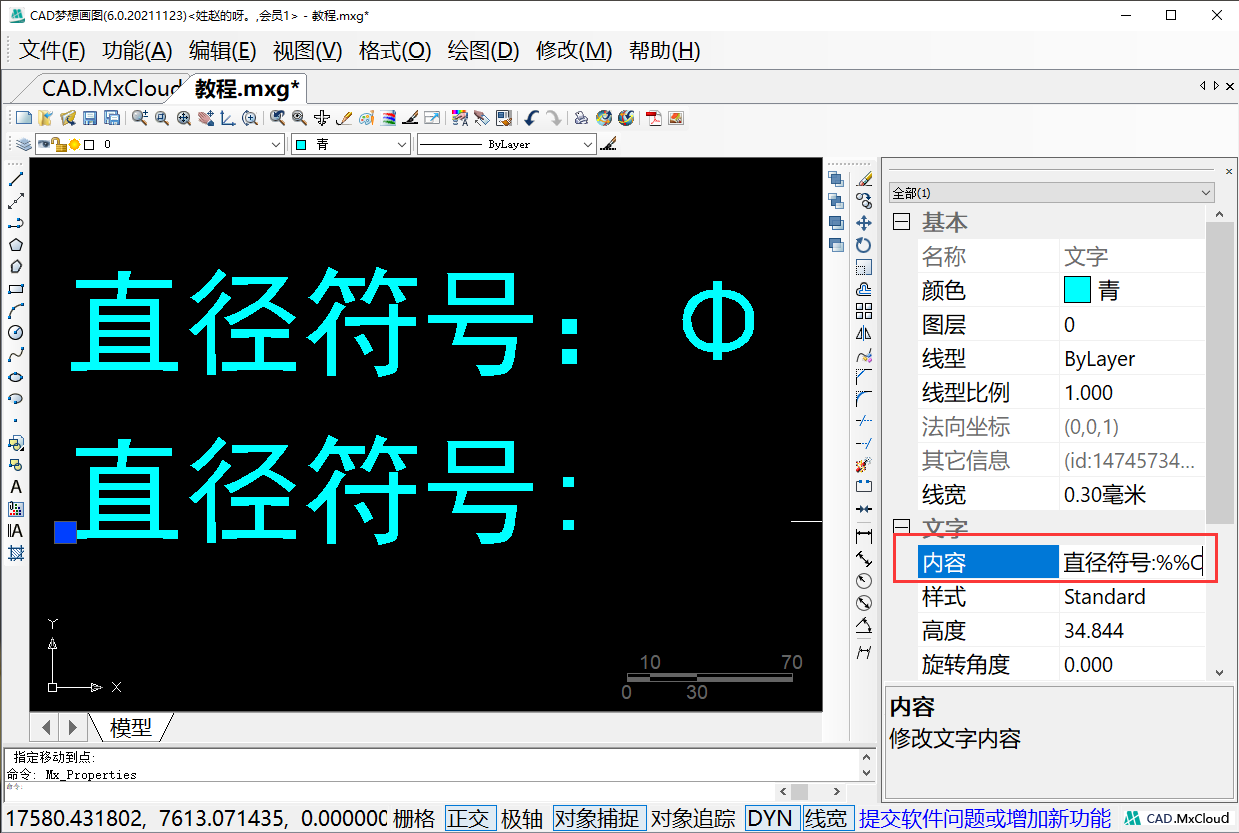The image size is (1239, 833).
Task: Open the 修改(M) menu
Action: point(574,51)
